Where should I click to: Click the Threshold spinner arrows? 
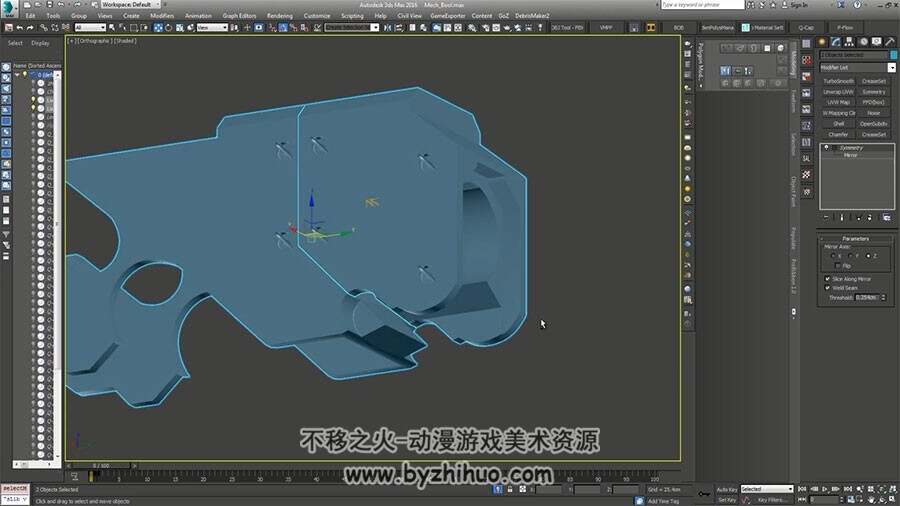[883, 298]
